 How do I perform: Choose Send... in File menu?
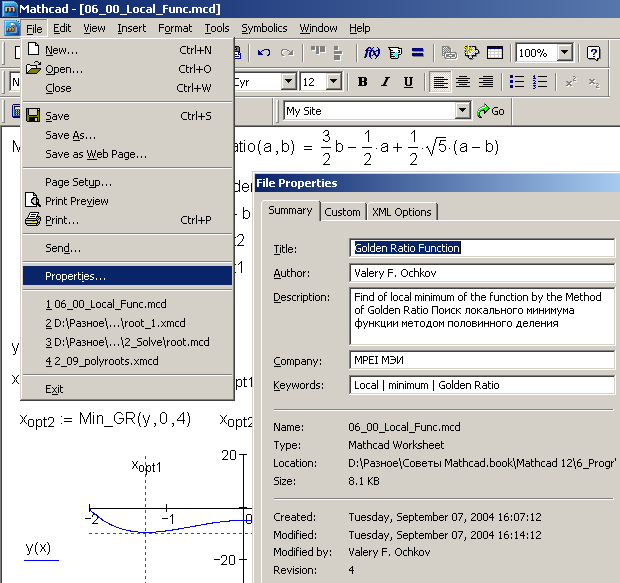click(x=127, y=248)
